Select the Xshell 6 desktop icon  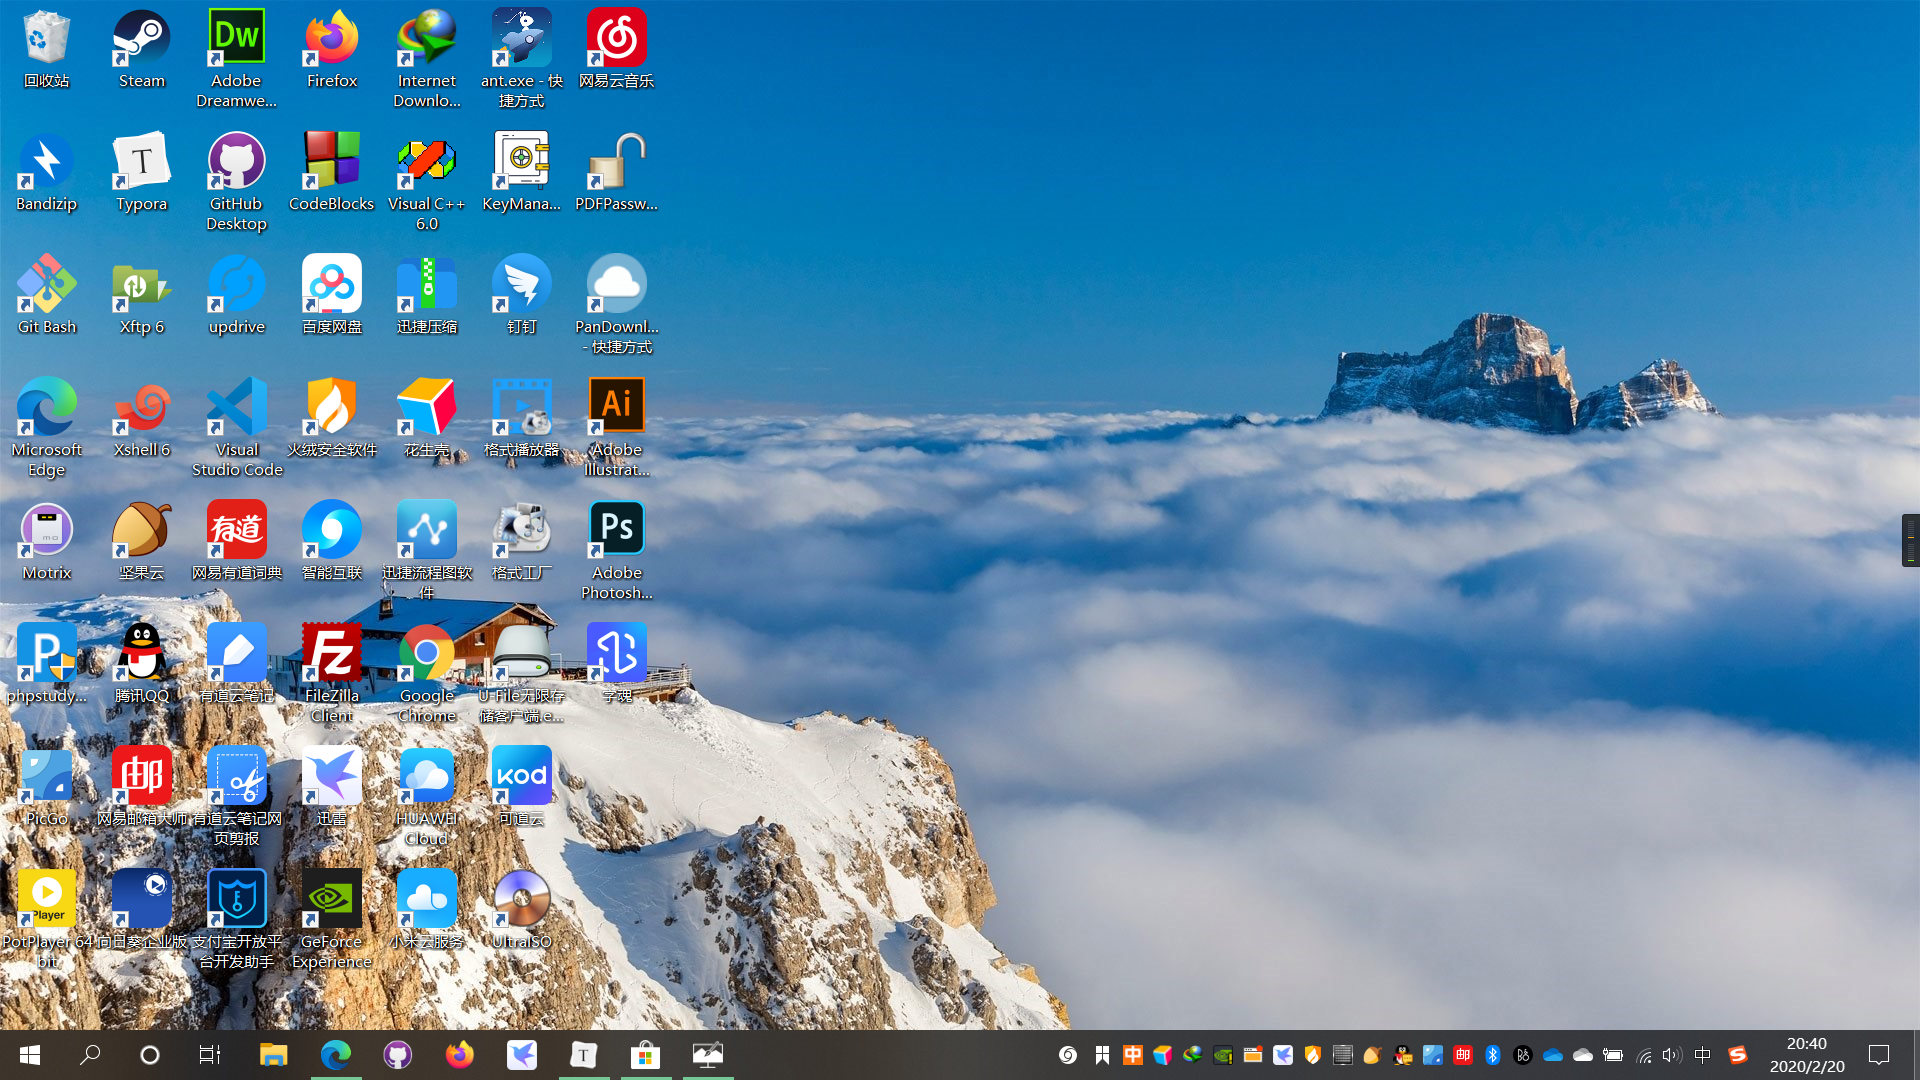tap(141, 408)
